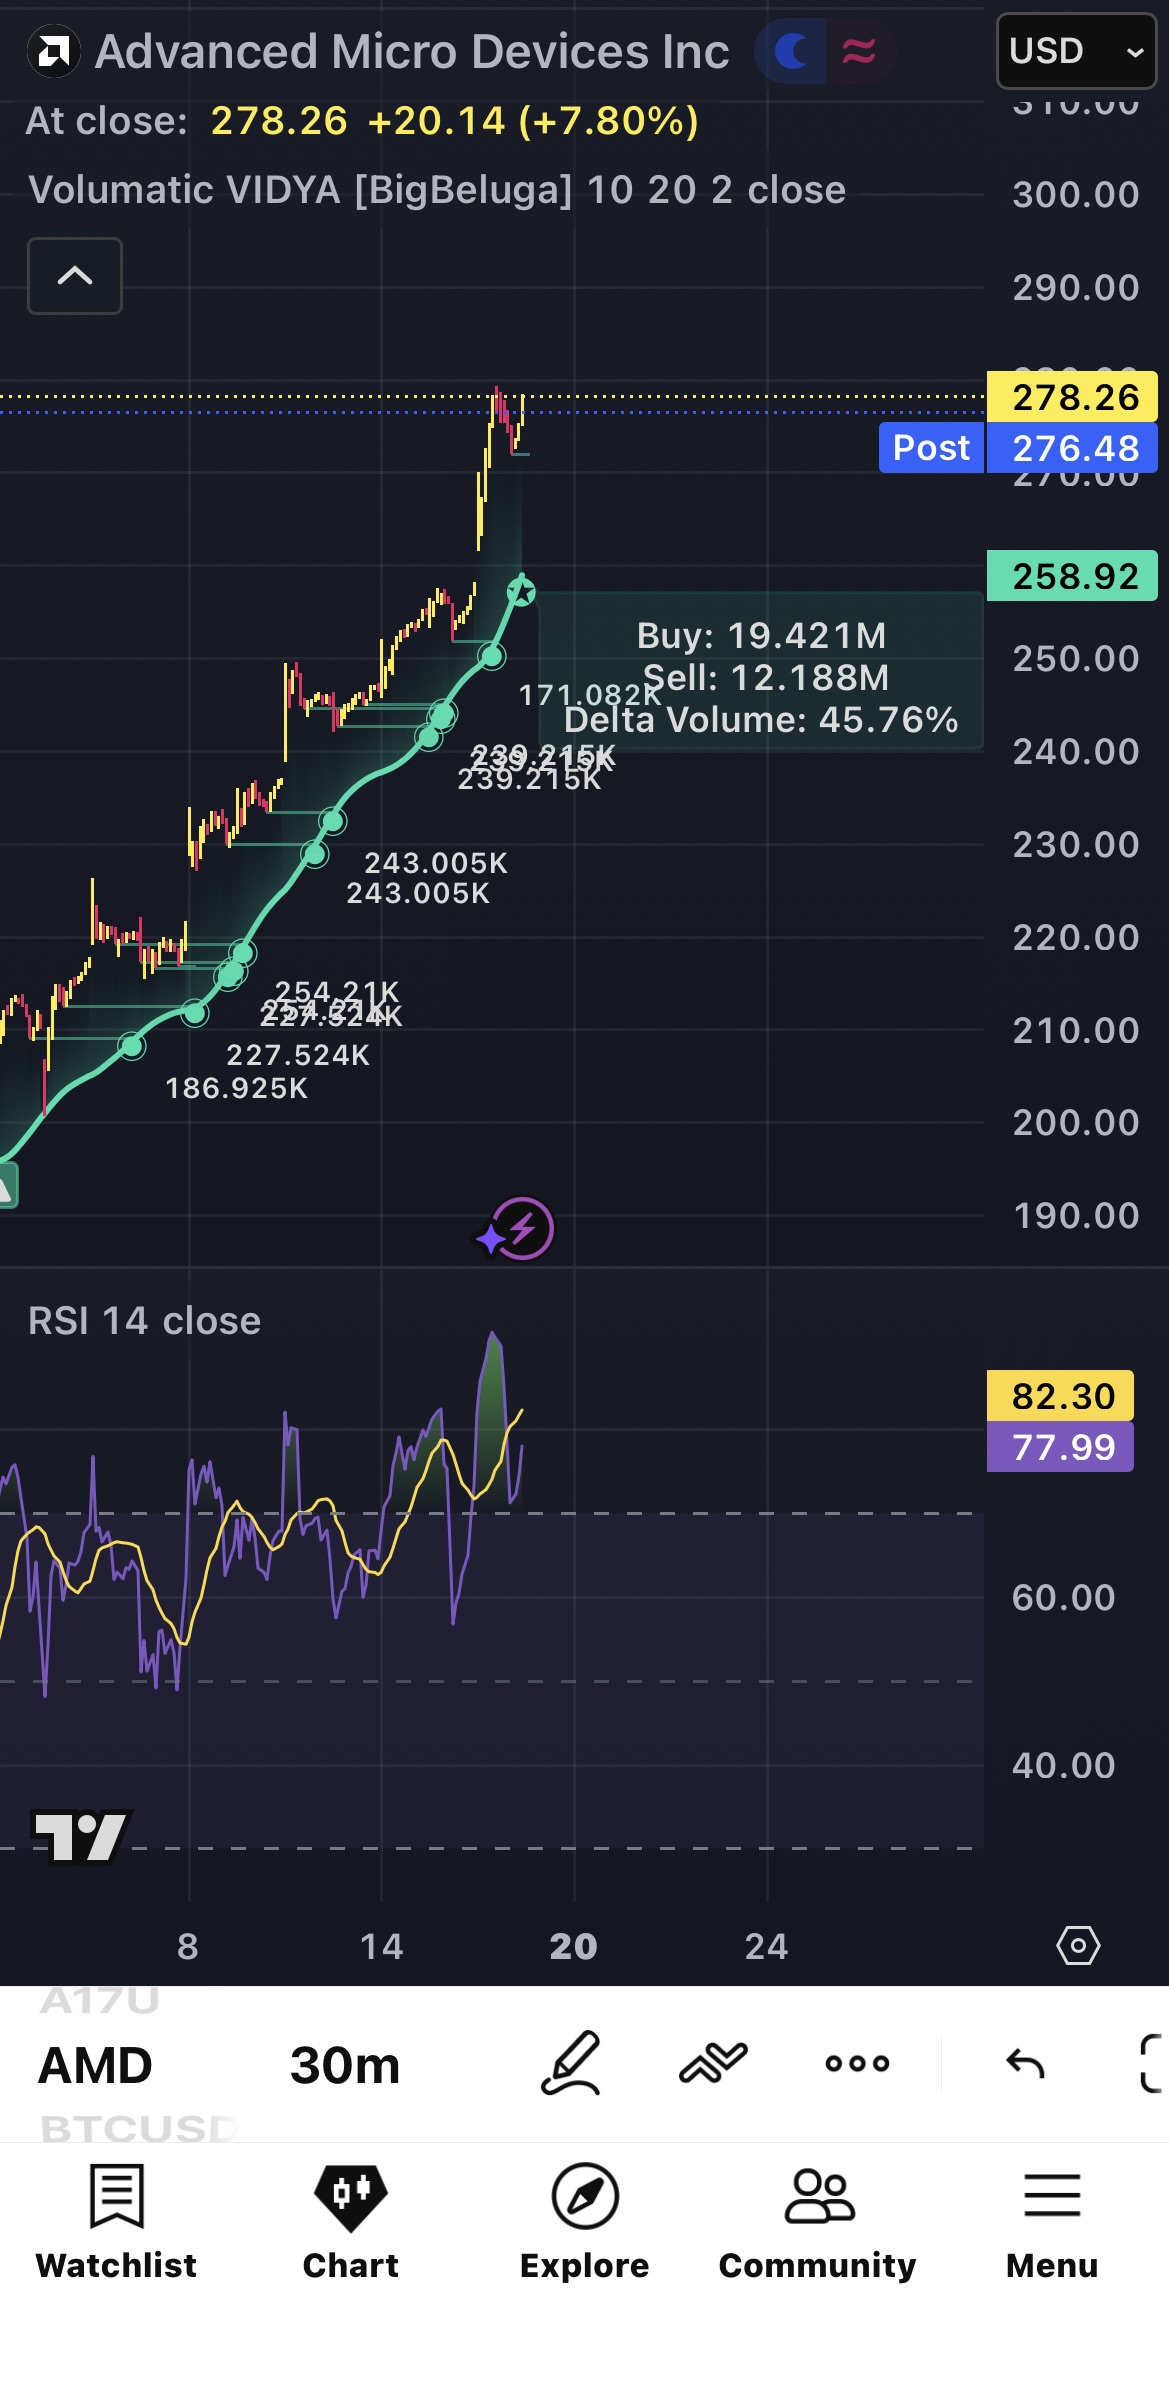Collapse the indicator legend chevron
The width and height of the screenshot is (1169, 2389).
(x=75, y=276)
